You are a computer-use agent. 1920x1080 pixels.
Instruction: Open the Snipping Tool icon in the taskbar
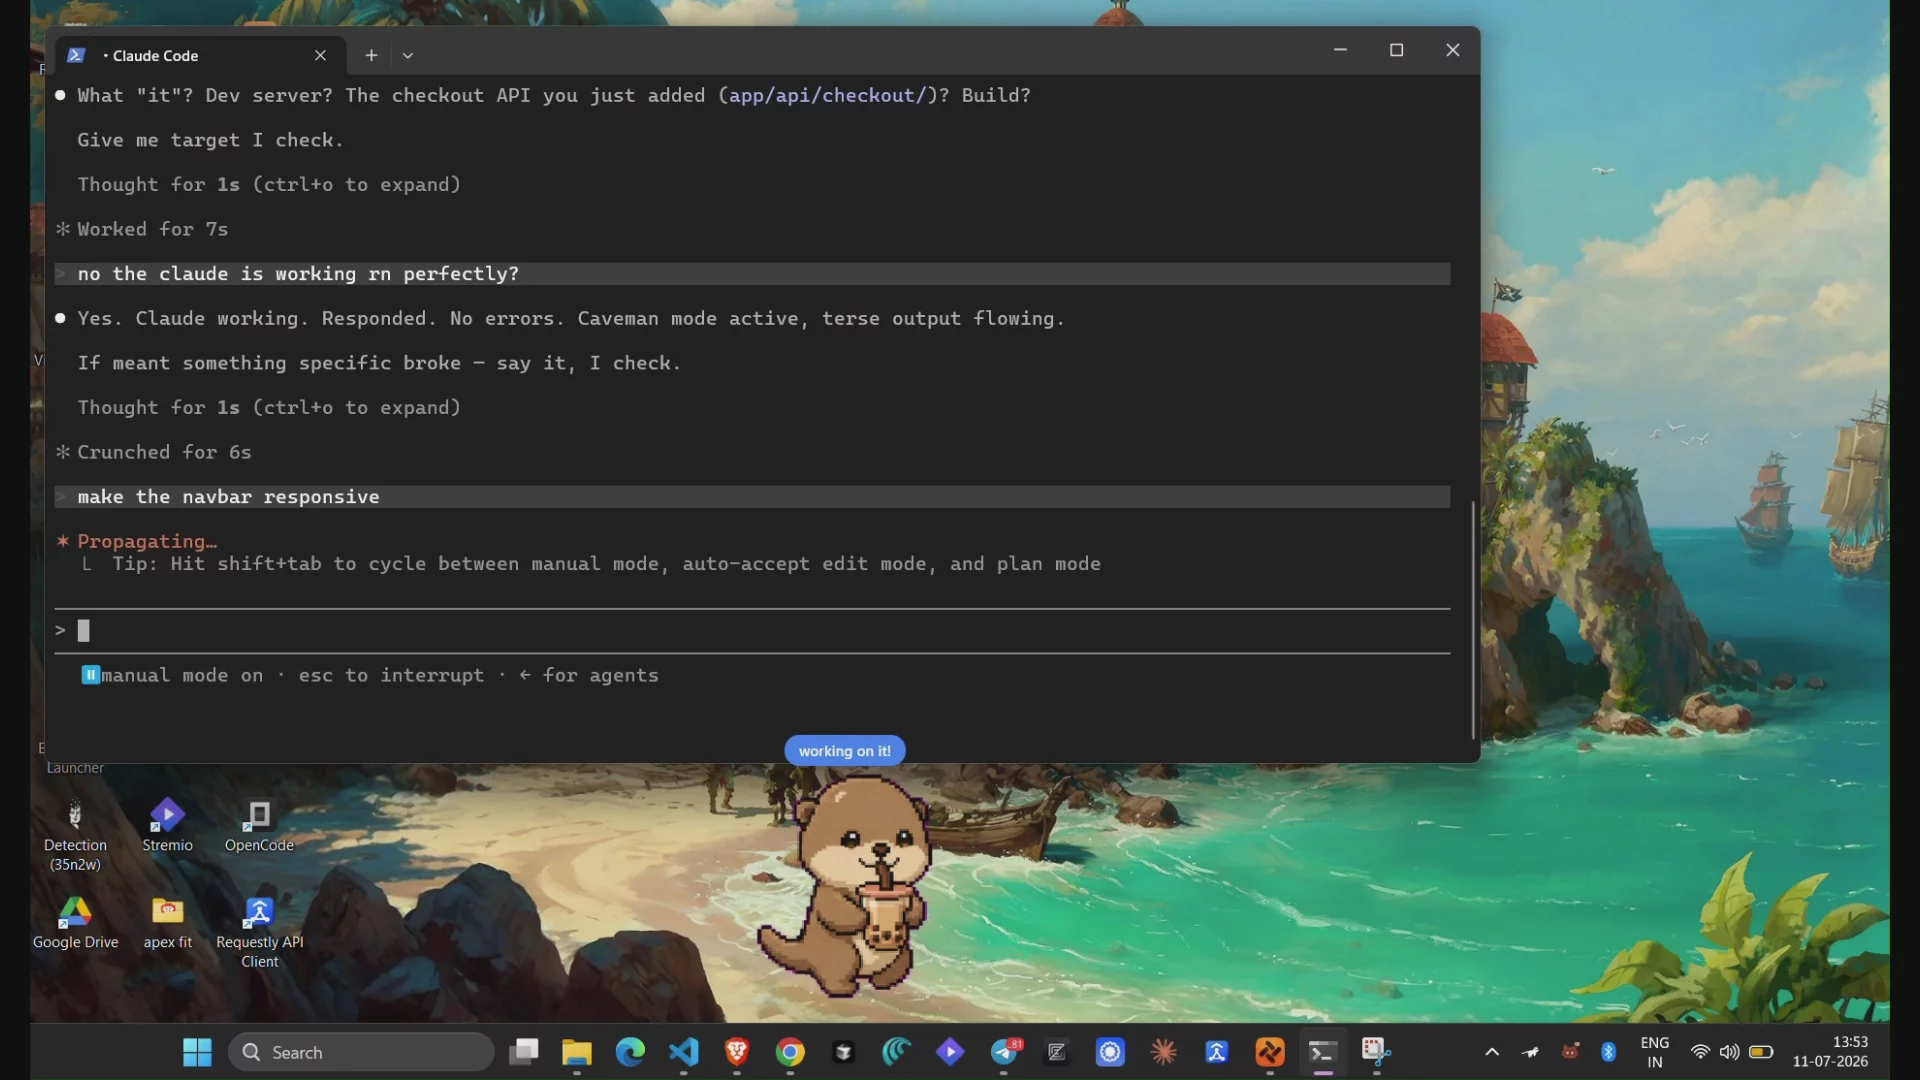1376,1052
